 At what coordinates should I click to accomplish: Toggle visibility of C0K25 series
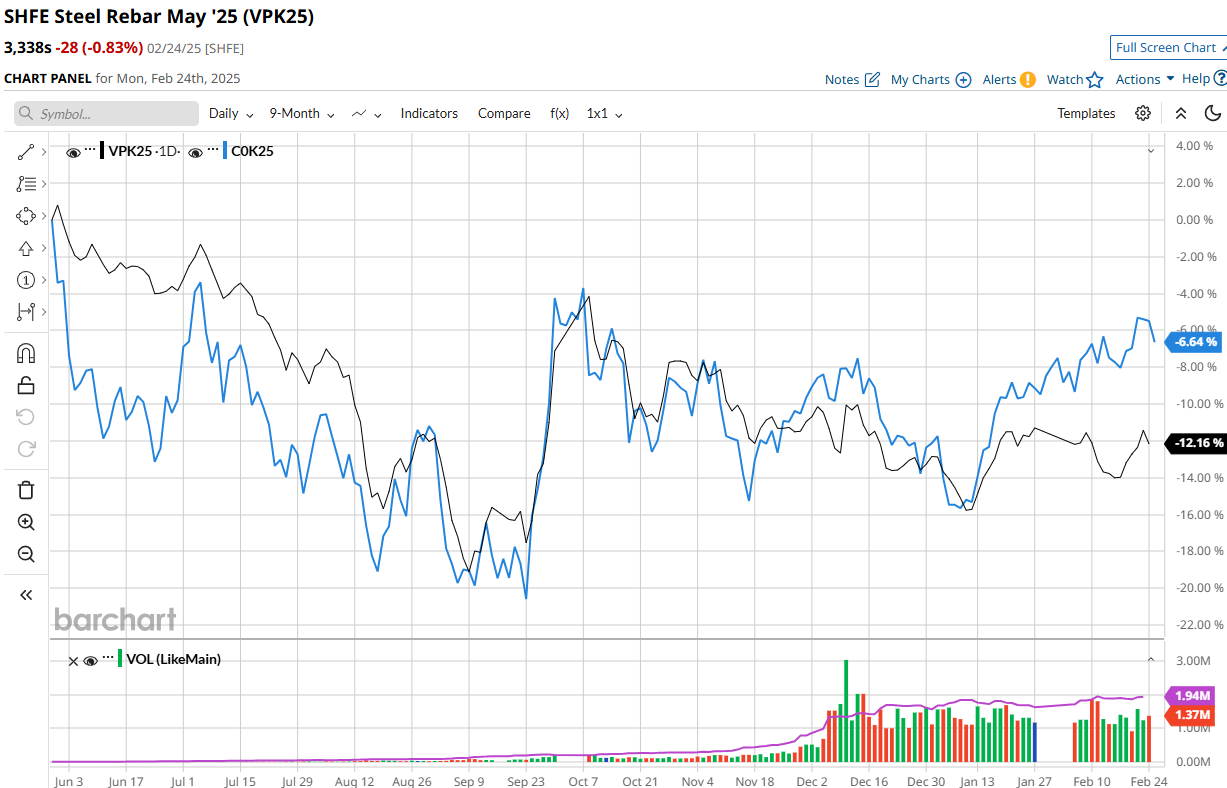click(196, 152)
